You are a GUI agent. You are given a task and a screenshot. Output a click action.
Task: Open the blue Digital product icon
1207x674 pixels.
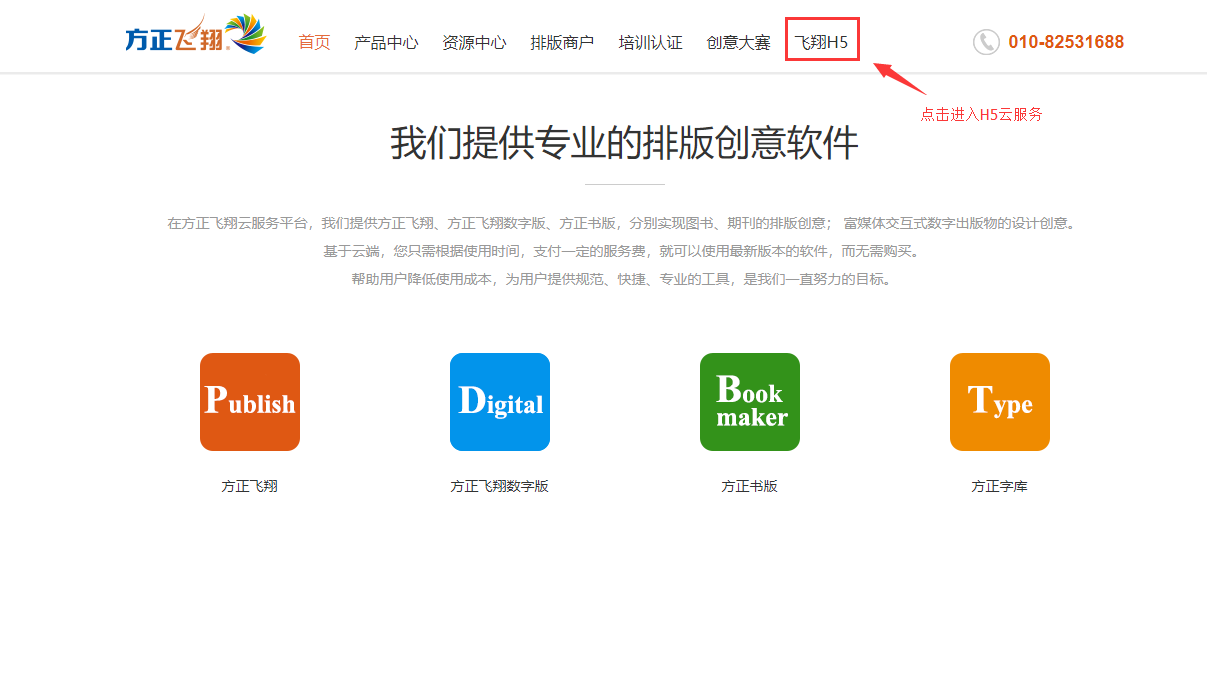click(500, 402)
